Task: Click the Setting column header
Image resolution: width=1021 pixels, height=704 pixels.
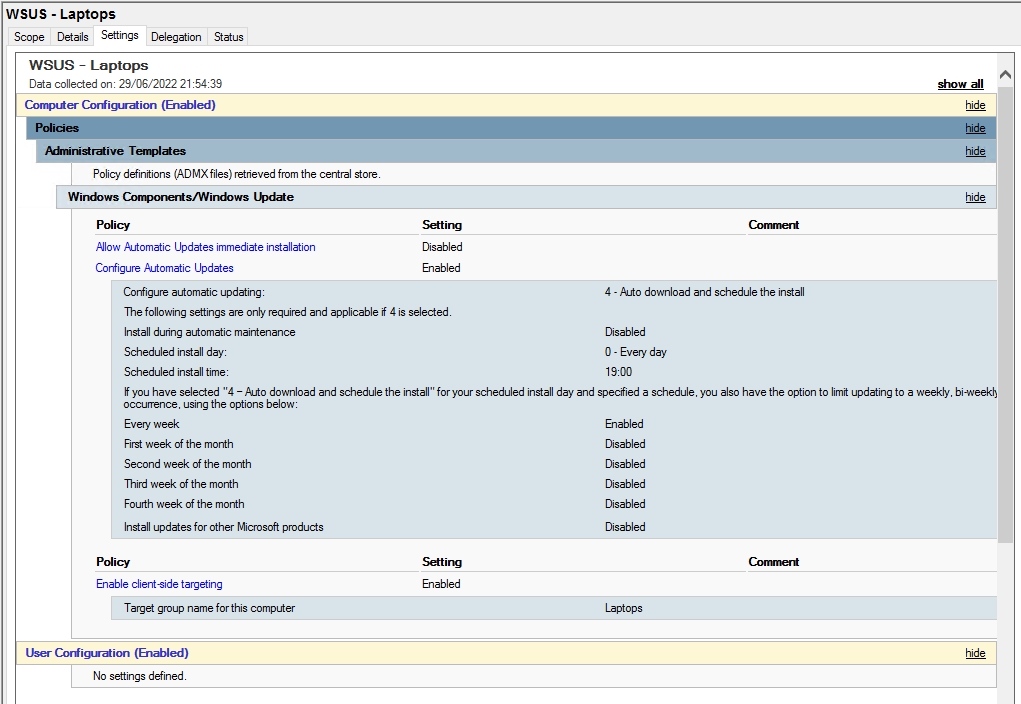Action: tap(442, 225)
